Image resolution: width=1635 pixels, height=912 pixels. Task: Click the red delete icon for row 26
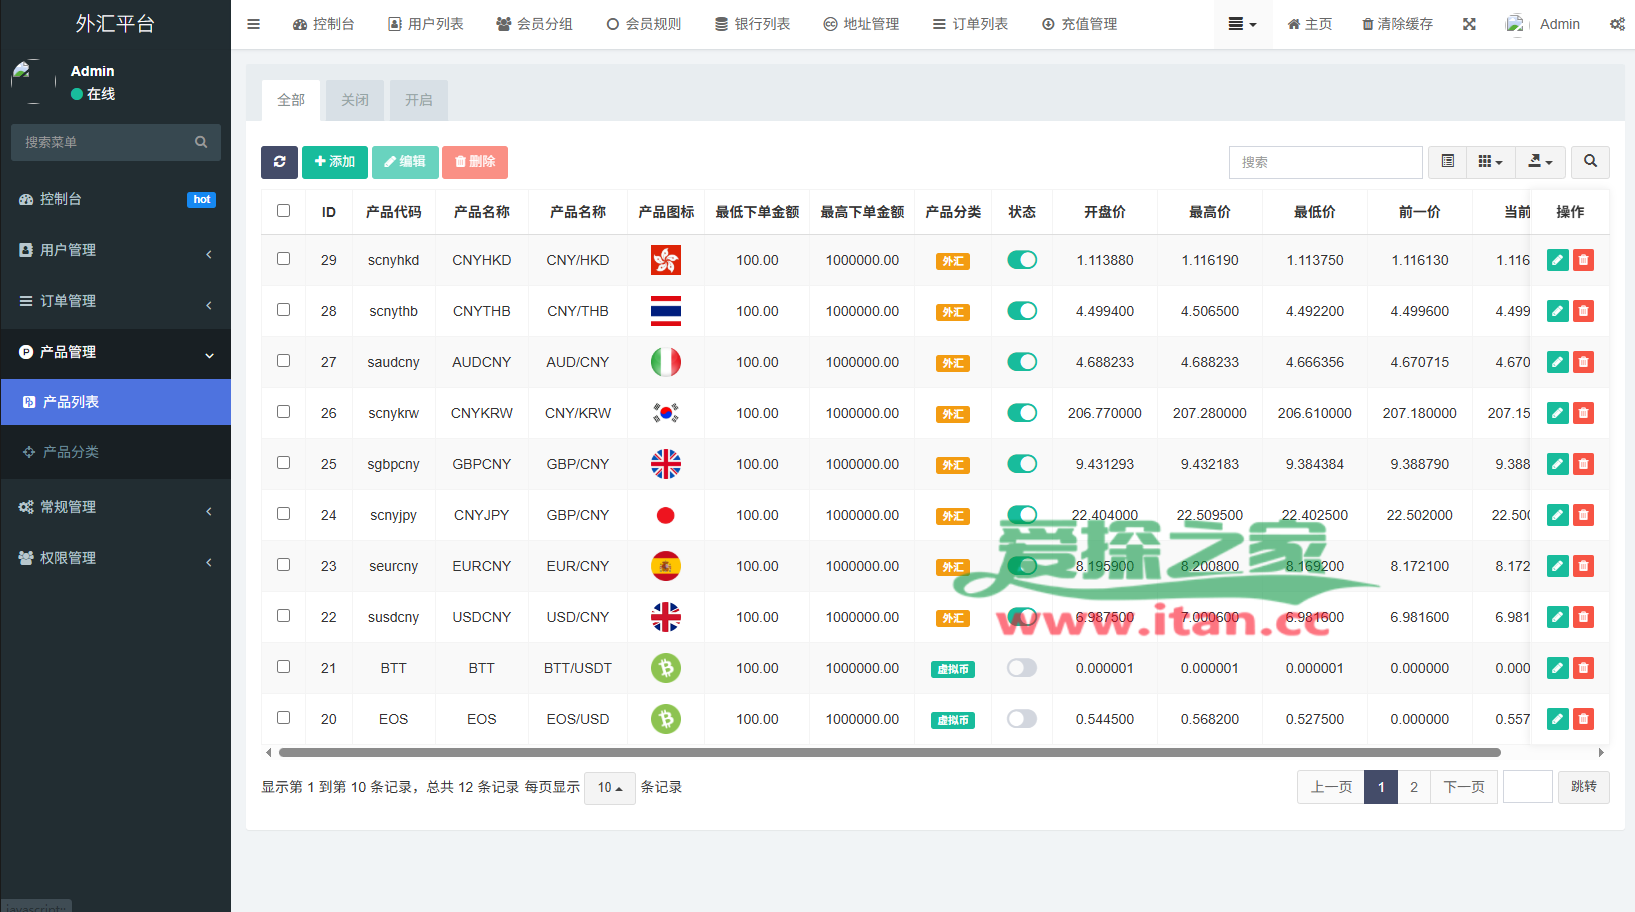(x=1583, y=413)
